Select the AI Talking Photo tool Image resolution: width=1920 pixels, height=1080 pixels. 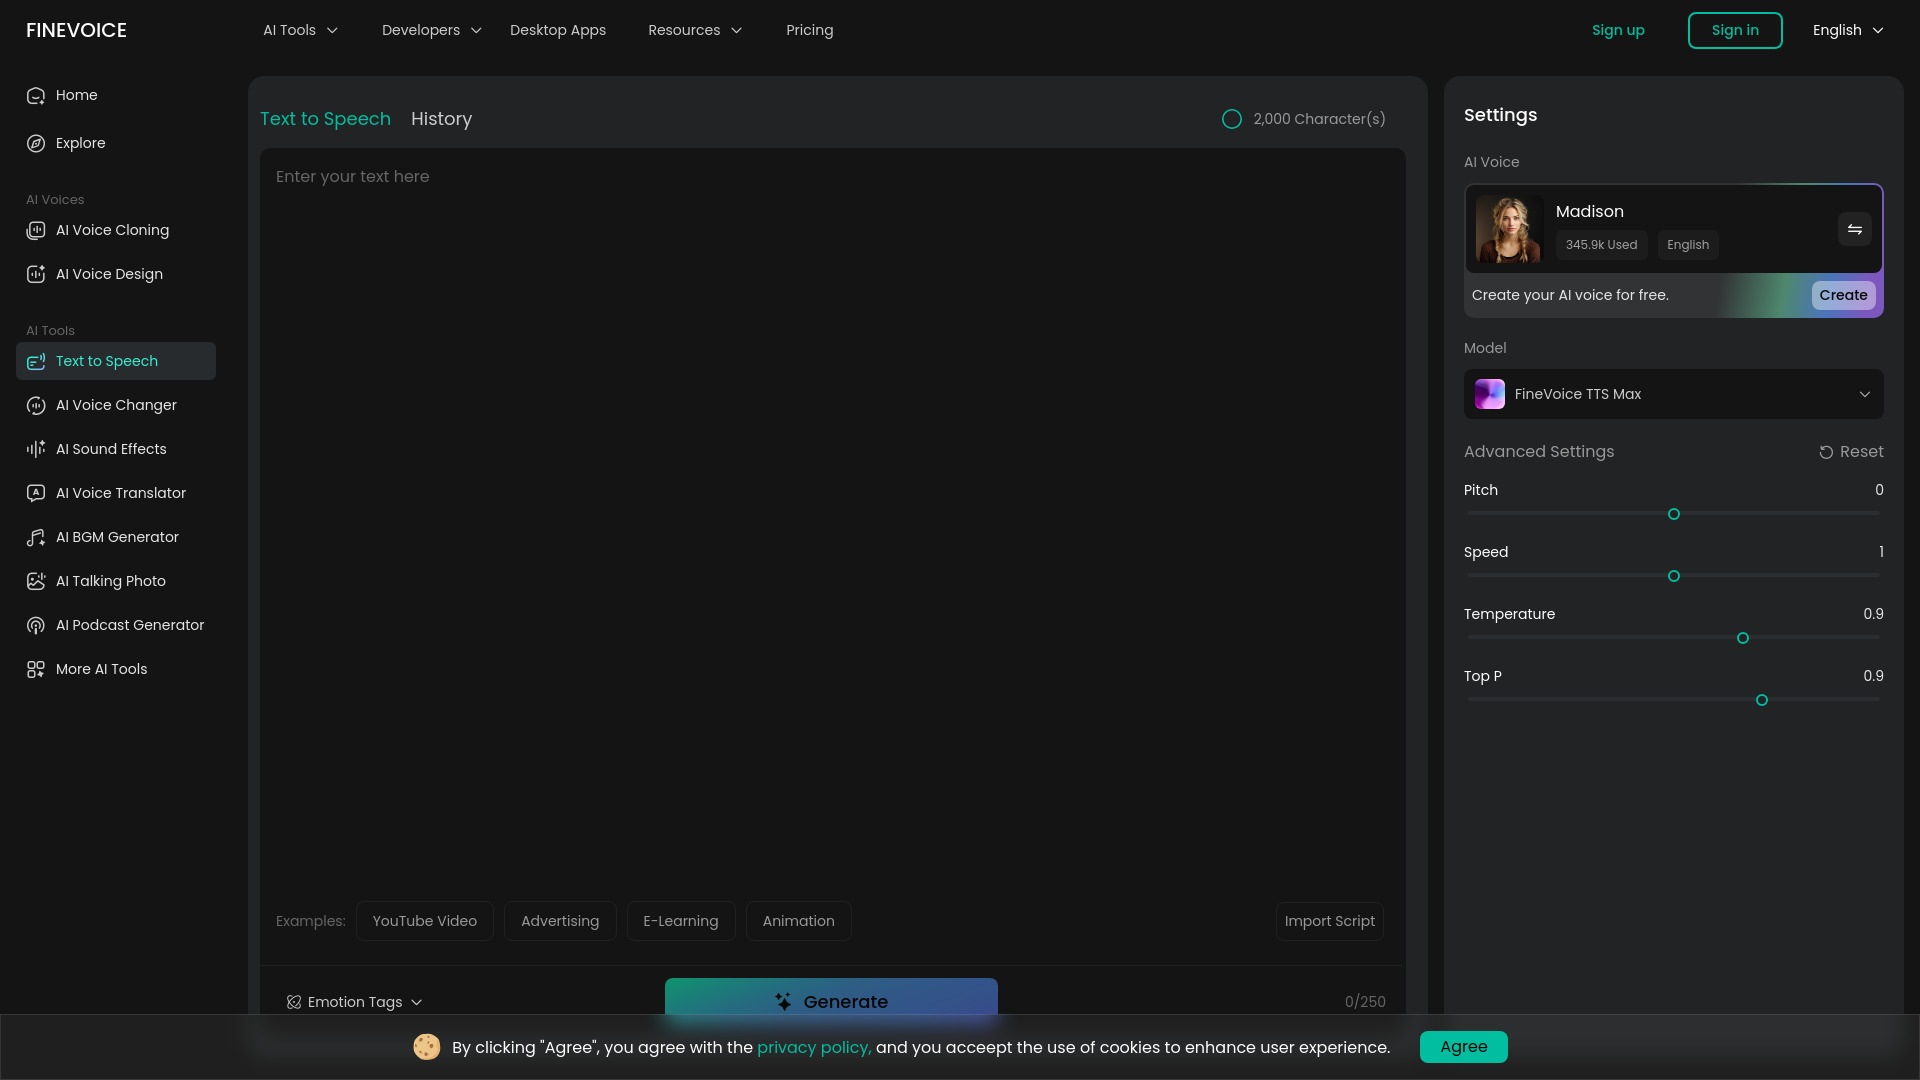pyautogui.click(x=111, y=581)
